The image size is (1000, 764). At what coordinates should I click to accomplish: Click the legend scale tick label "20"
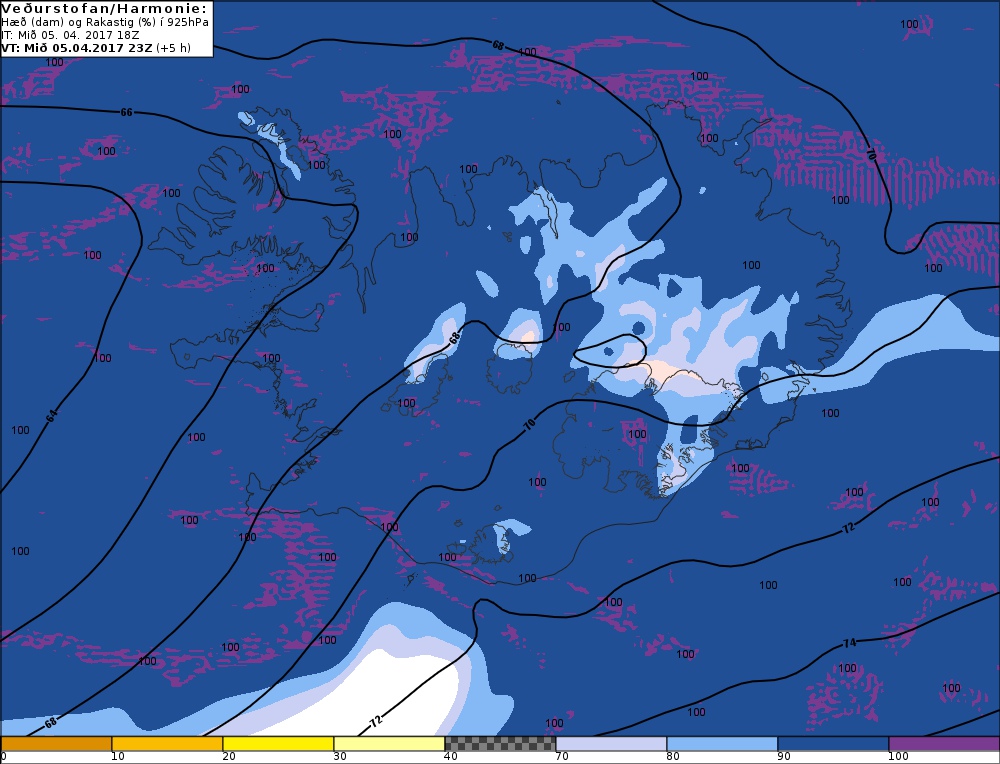point(228,757)
